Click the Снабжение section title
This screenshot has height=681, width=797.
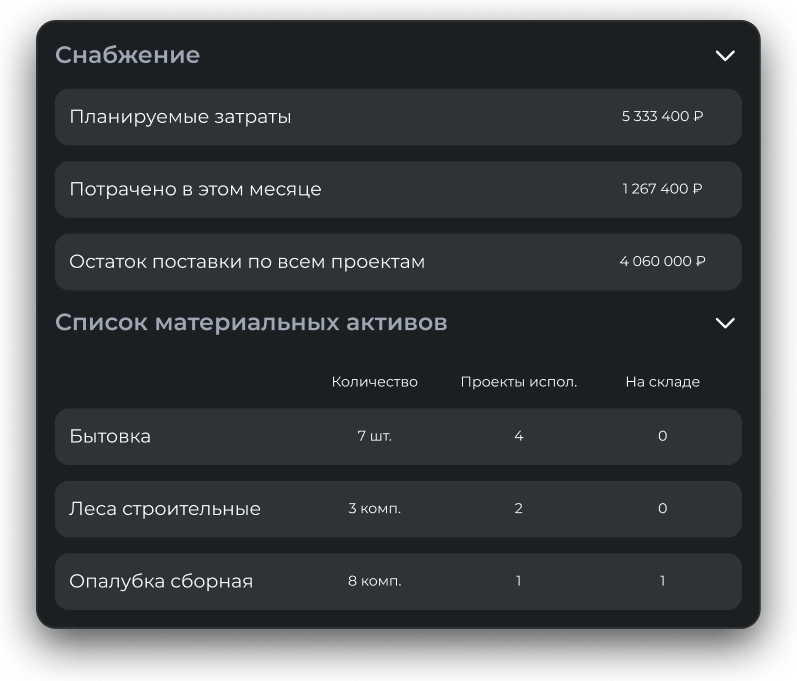pyautogui.click(x=127, y=55)
